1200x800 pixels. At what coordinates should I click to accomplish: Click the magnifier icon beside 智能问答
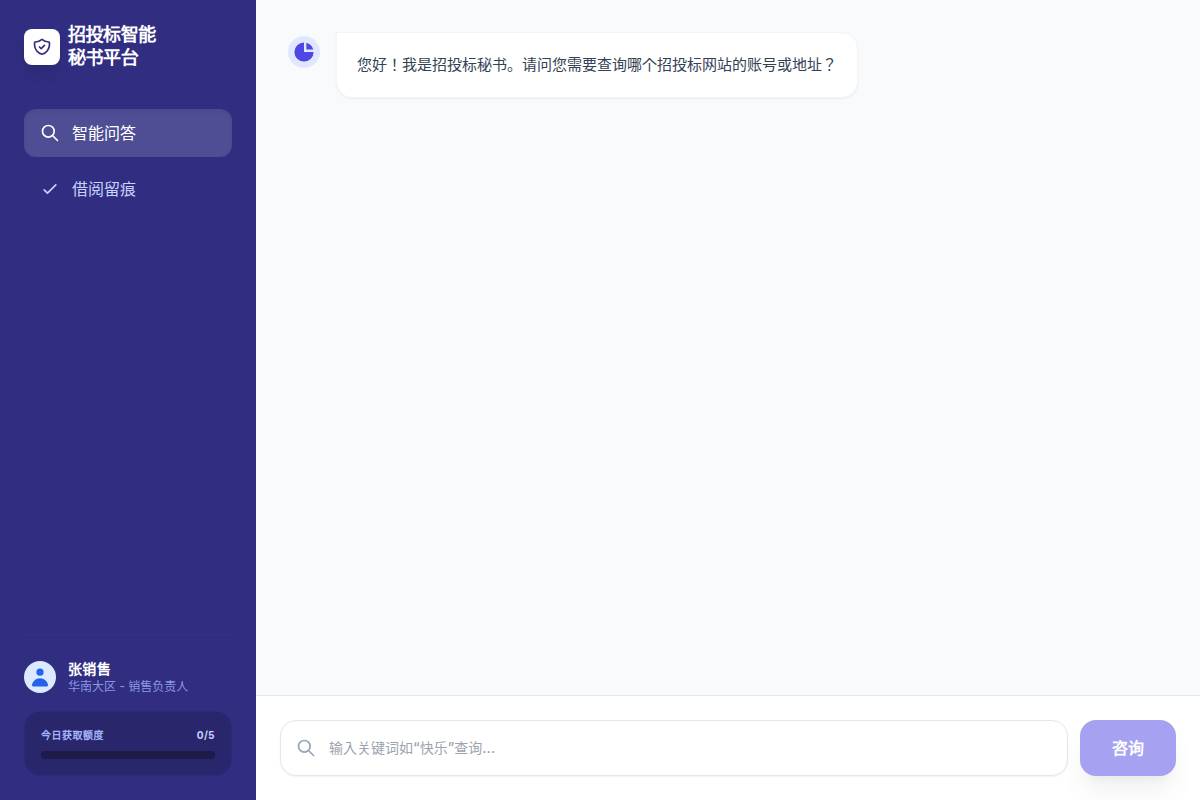[x=49, y=133]
